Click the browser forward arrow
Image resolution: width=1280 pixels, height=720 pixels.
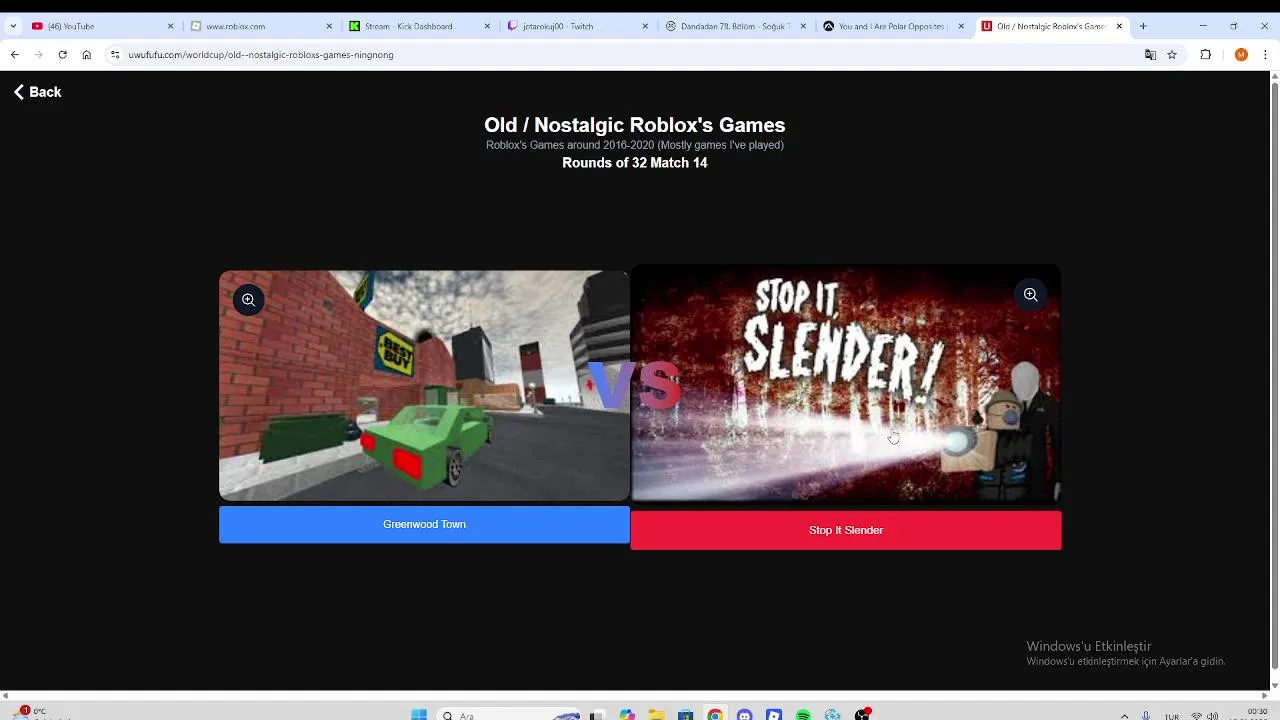pos(38,55)
